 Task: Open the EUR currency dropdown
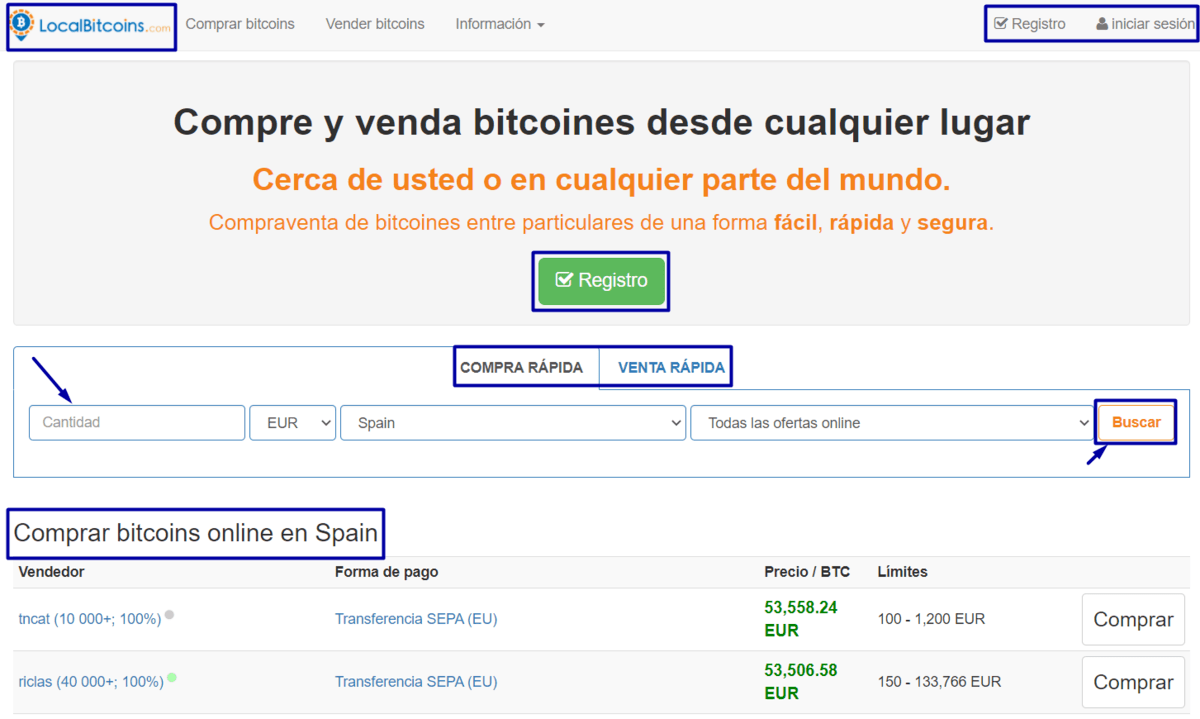tap(292, 423)
